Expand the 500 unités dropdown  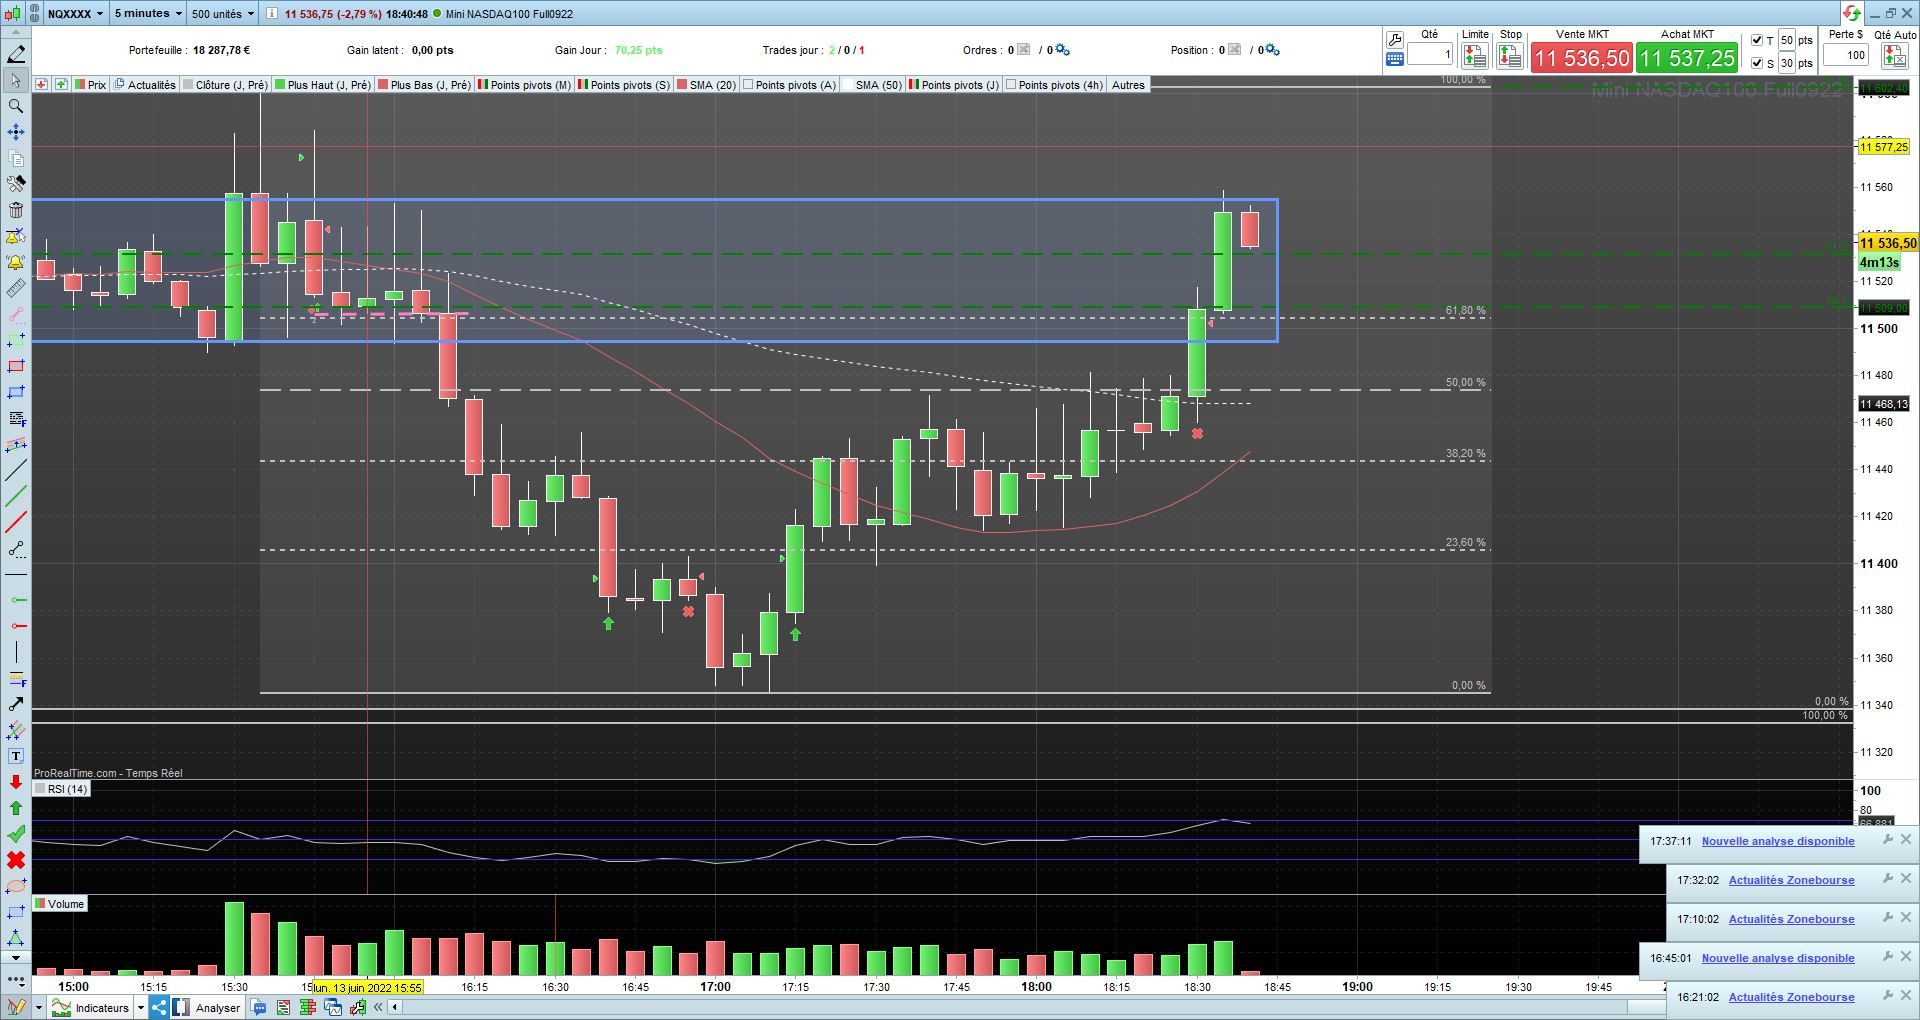[223, 14]
